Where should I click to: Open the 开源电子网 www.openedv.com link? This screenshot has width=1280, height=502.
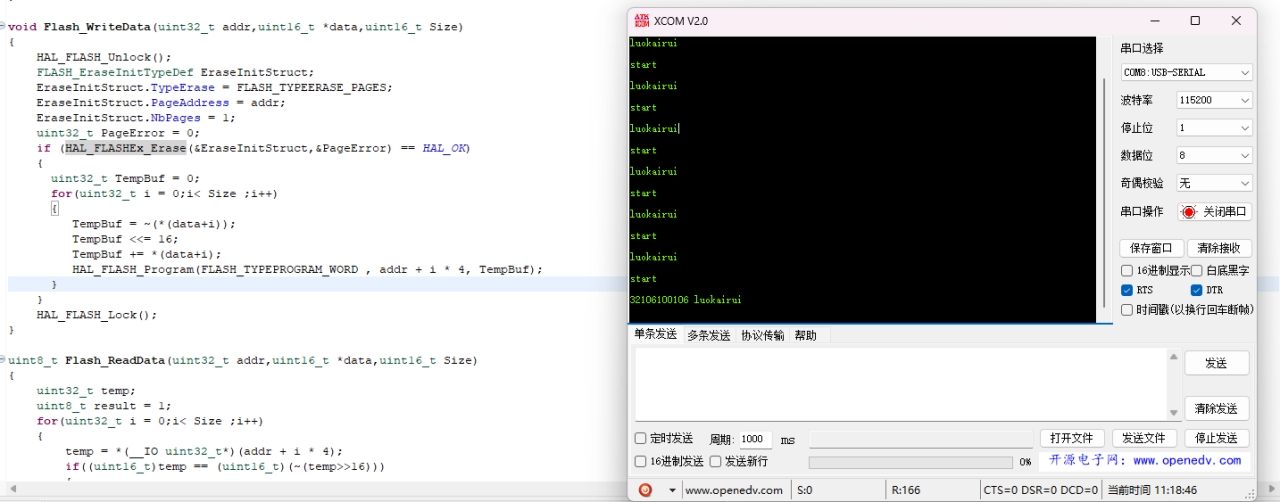pyautogui.click(x=1144, y=461)
